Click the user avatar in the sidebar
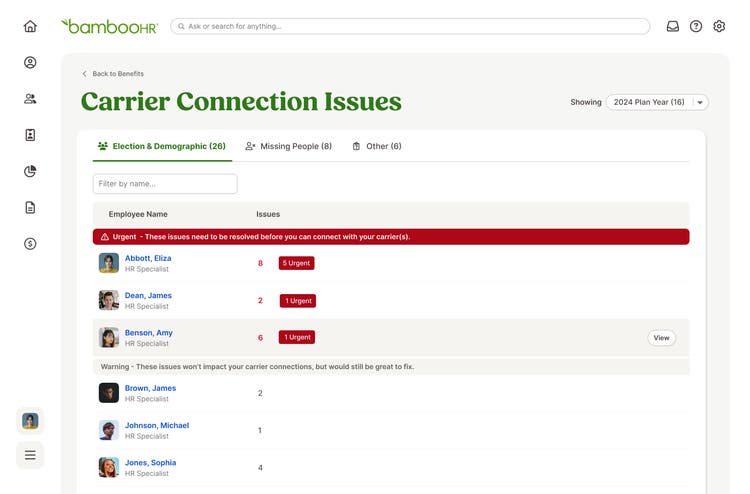 pyautogui.click(x=30, y=421)
